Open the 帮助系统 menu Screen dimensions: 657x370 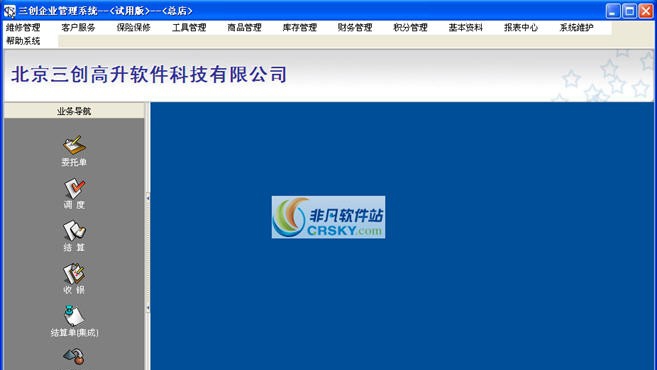23,41
